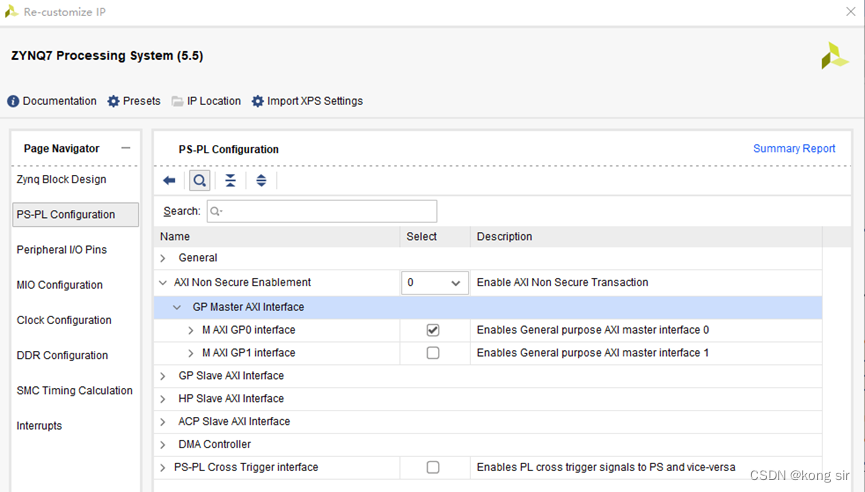
Task: Click the M AXI GP0 interface label
Action: (249, 330)
